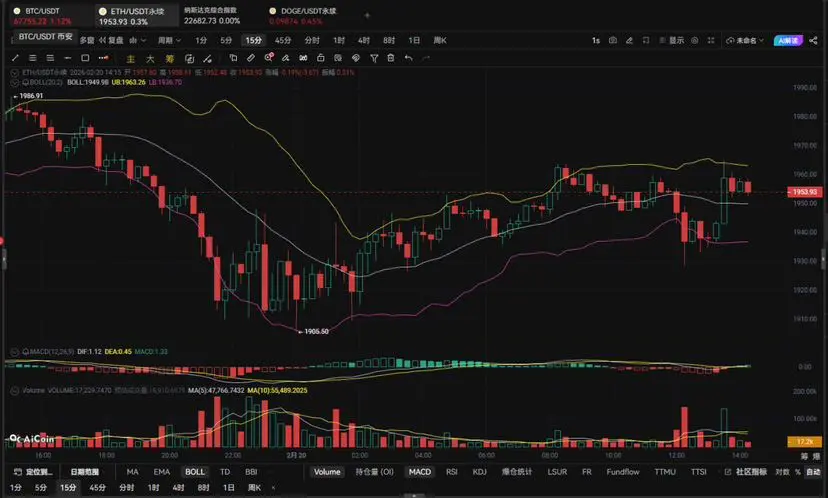
Task: Toggle the MACD sub-indicator
Action: (420, 472)
